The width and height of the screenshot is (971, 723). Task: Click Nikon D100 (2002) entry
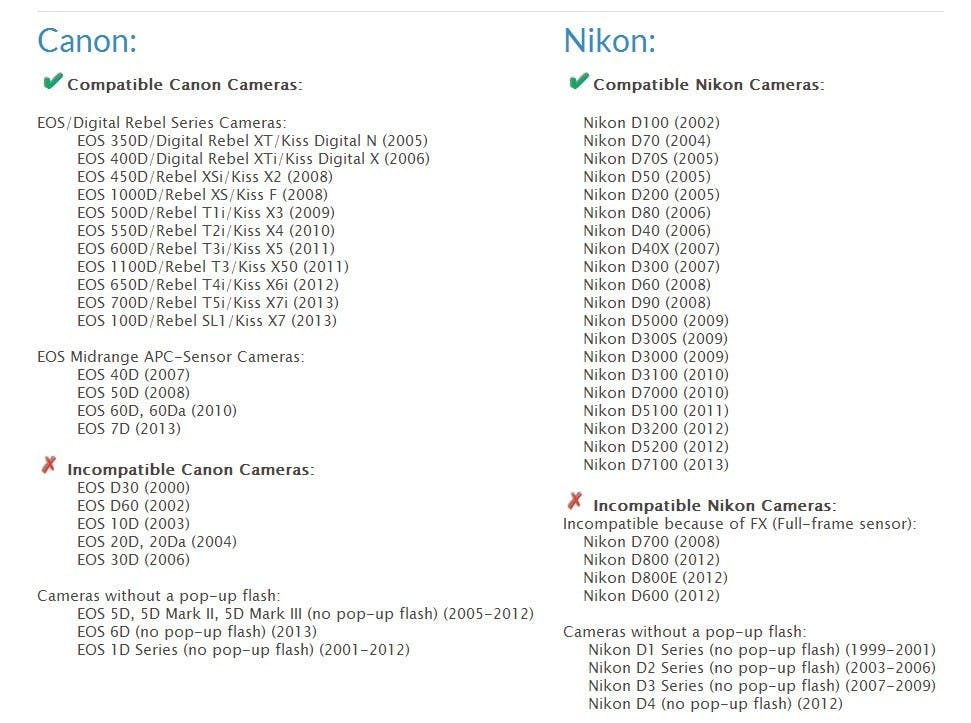pos(651,123)
